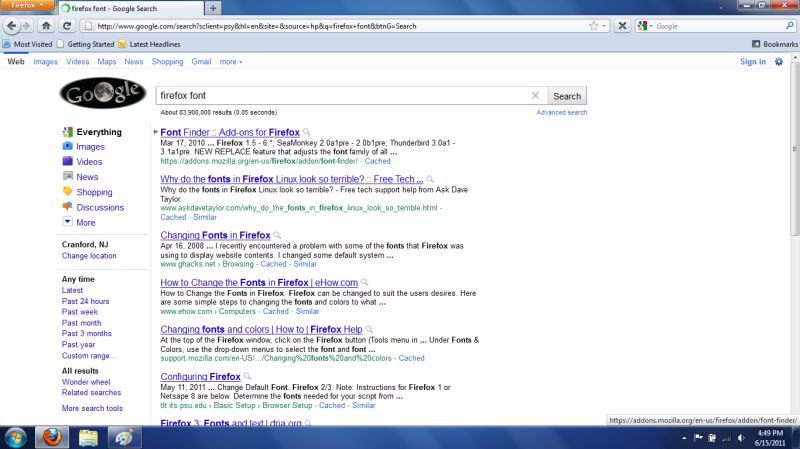Screen dimensions: 800x449
Task: Open Most Visited bookmarks folder
Action: click(x=28, y=44)
